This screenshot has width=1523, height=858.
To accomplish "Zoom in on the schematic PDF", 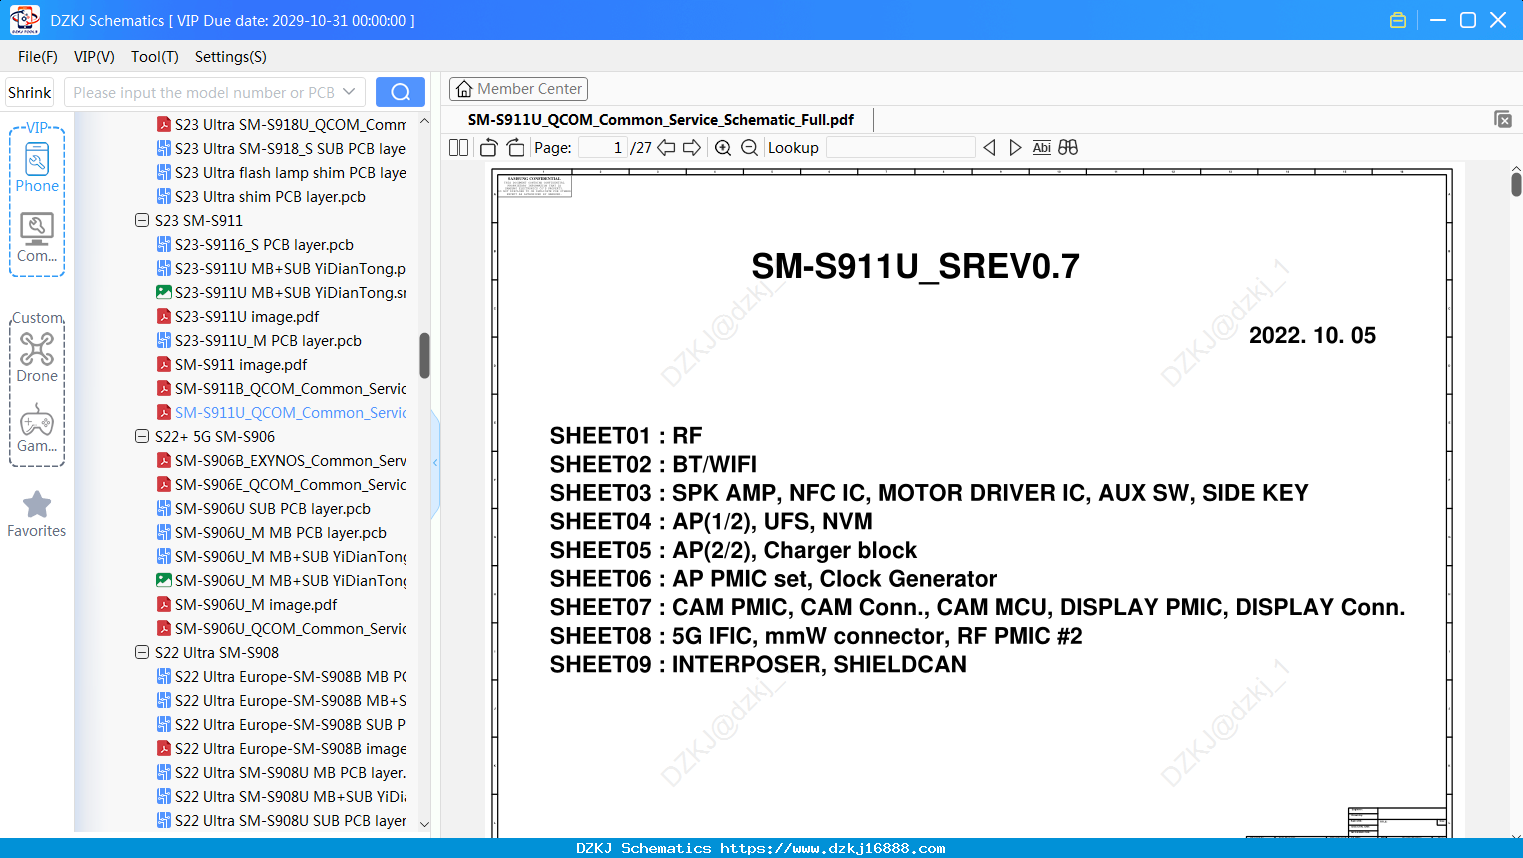I will (723, 148).
